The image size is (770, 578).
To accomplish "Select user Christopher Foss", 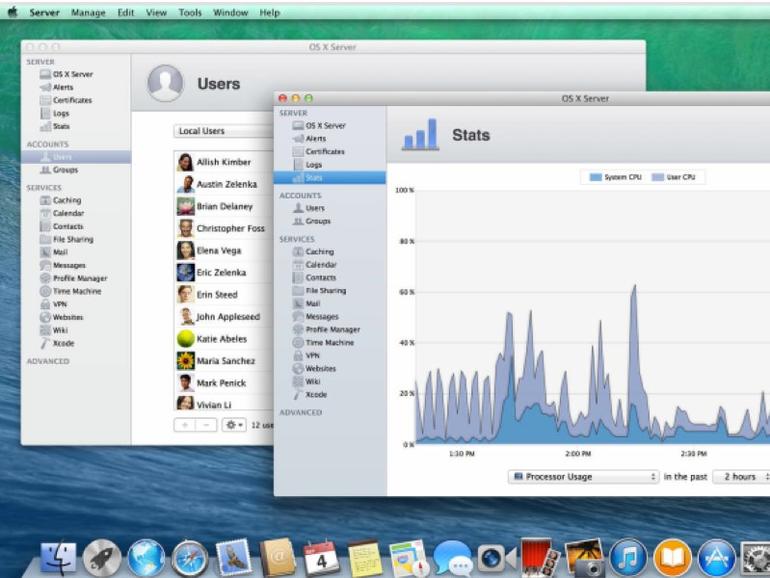I will coord(223,228).
